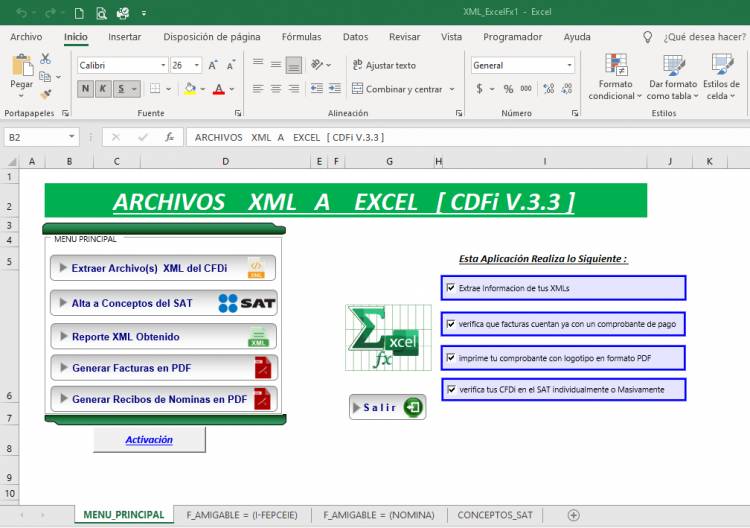Click the ¿Qué desea hacer? search box
The width and height of the screenshot is (750, 528).
click(x=704, y=37)
